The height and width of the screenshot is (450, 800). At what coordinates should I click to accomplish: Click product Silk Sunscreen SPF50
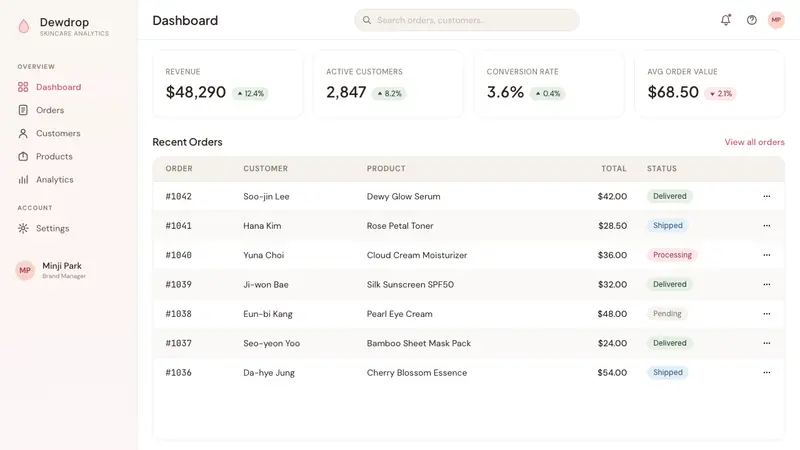click(410, 284)
